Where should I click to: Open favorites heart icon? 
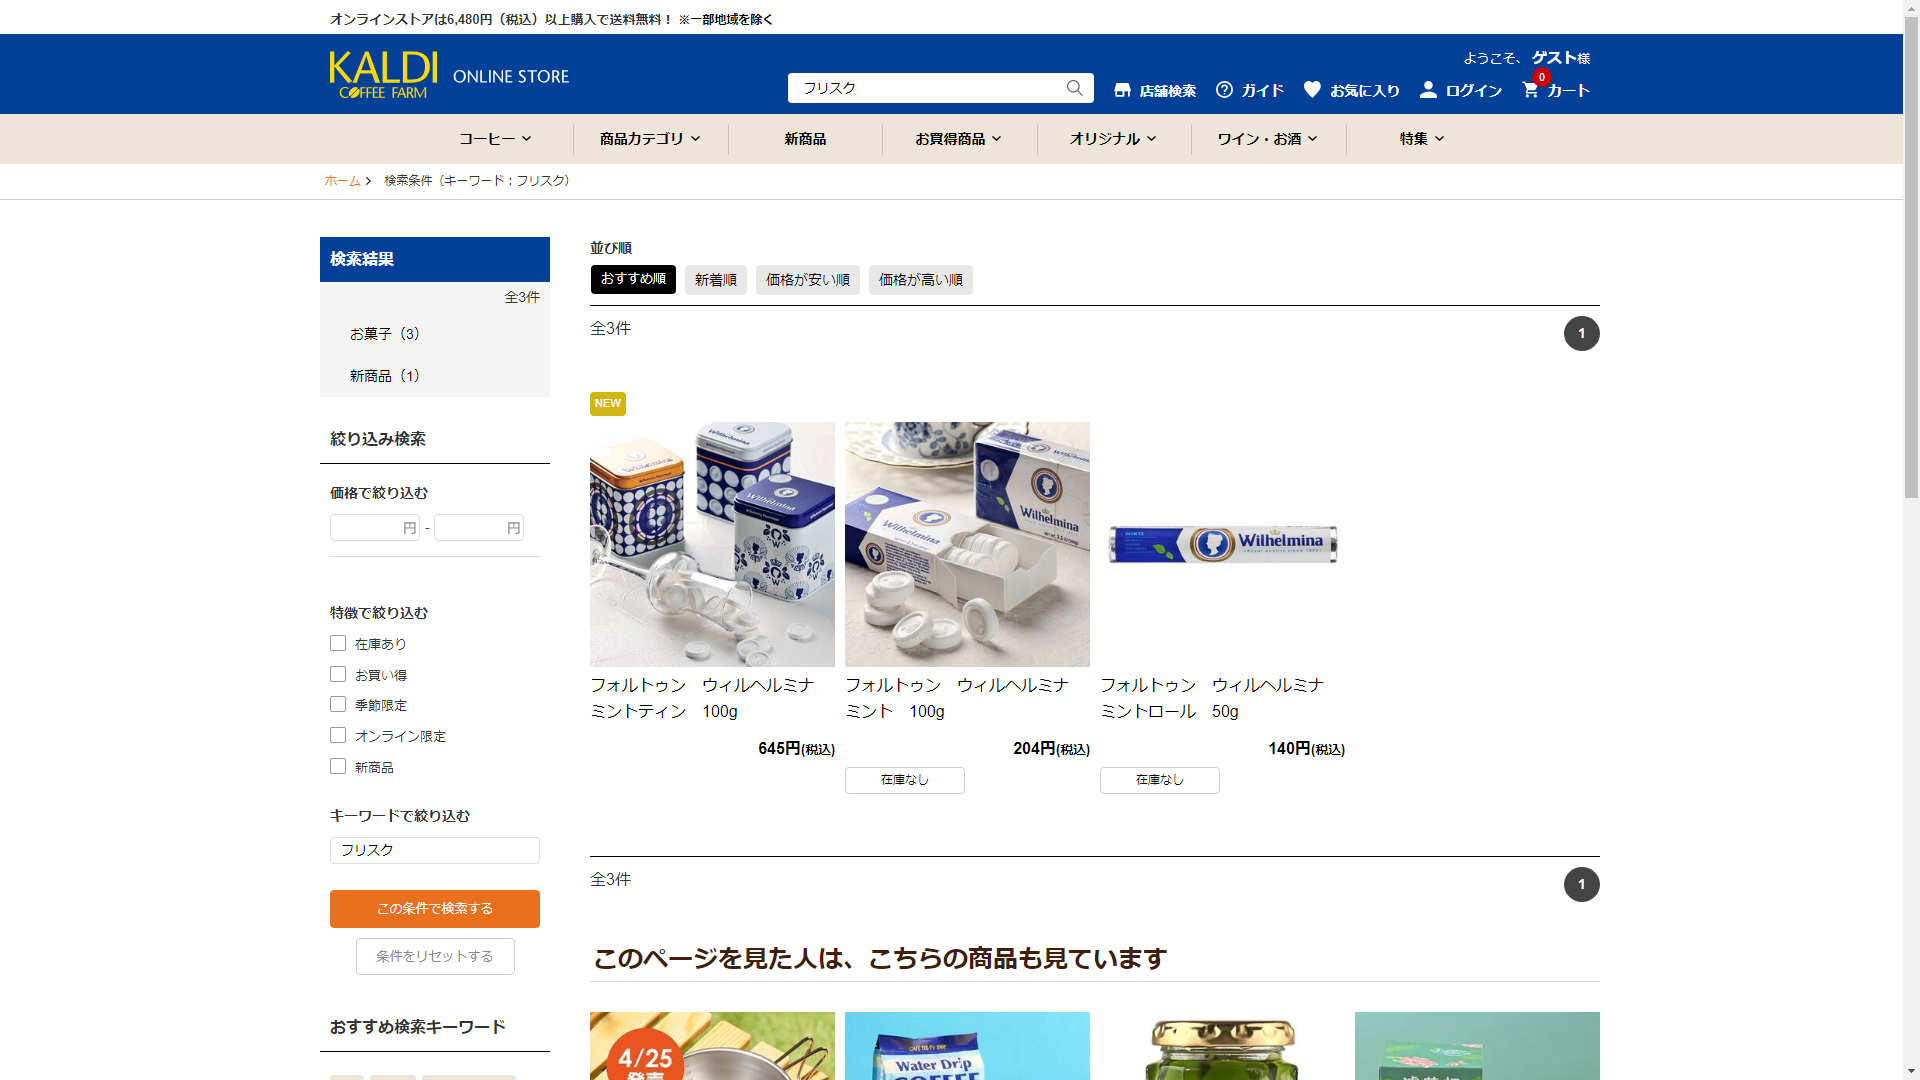pyautogui.click(x=1312, y=90)
